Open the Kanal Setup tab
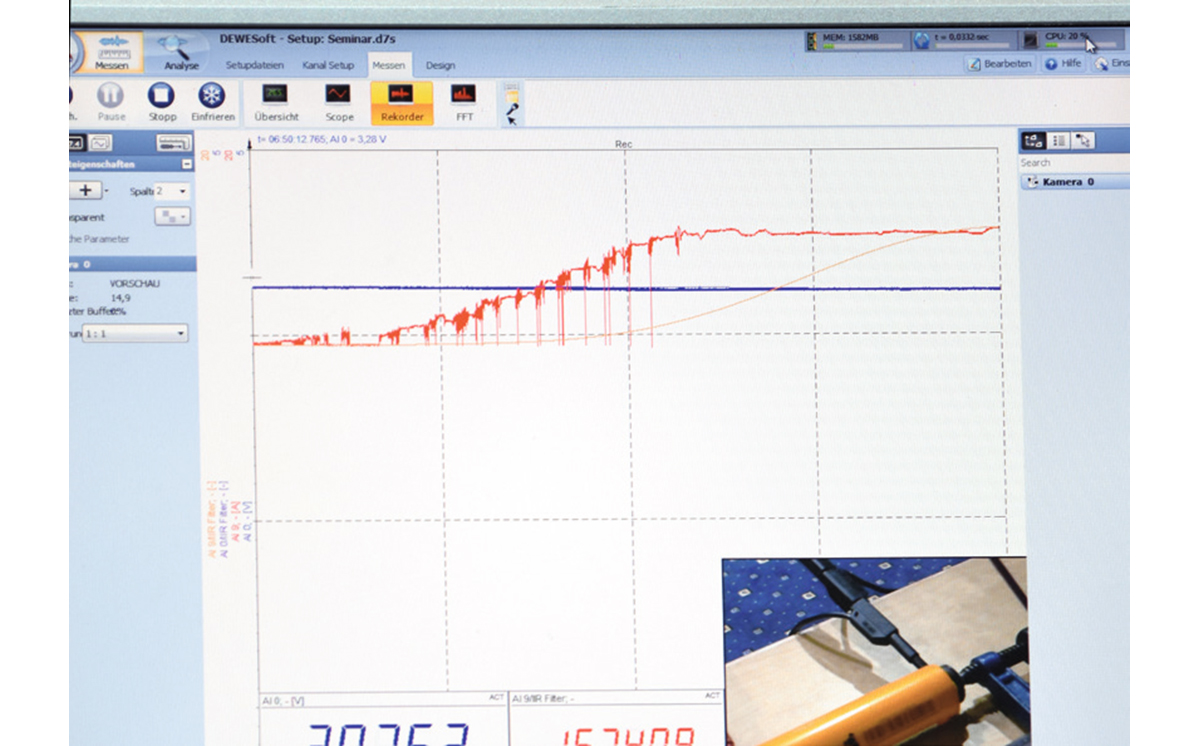The image size is (1200, 746). point(328,64)
